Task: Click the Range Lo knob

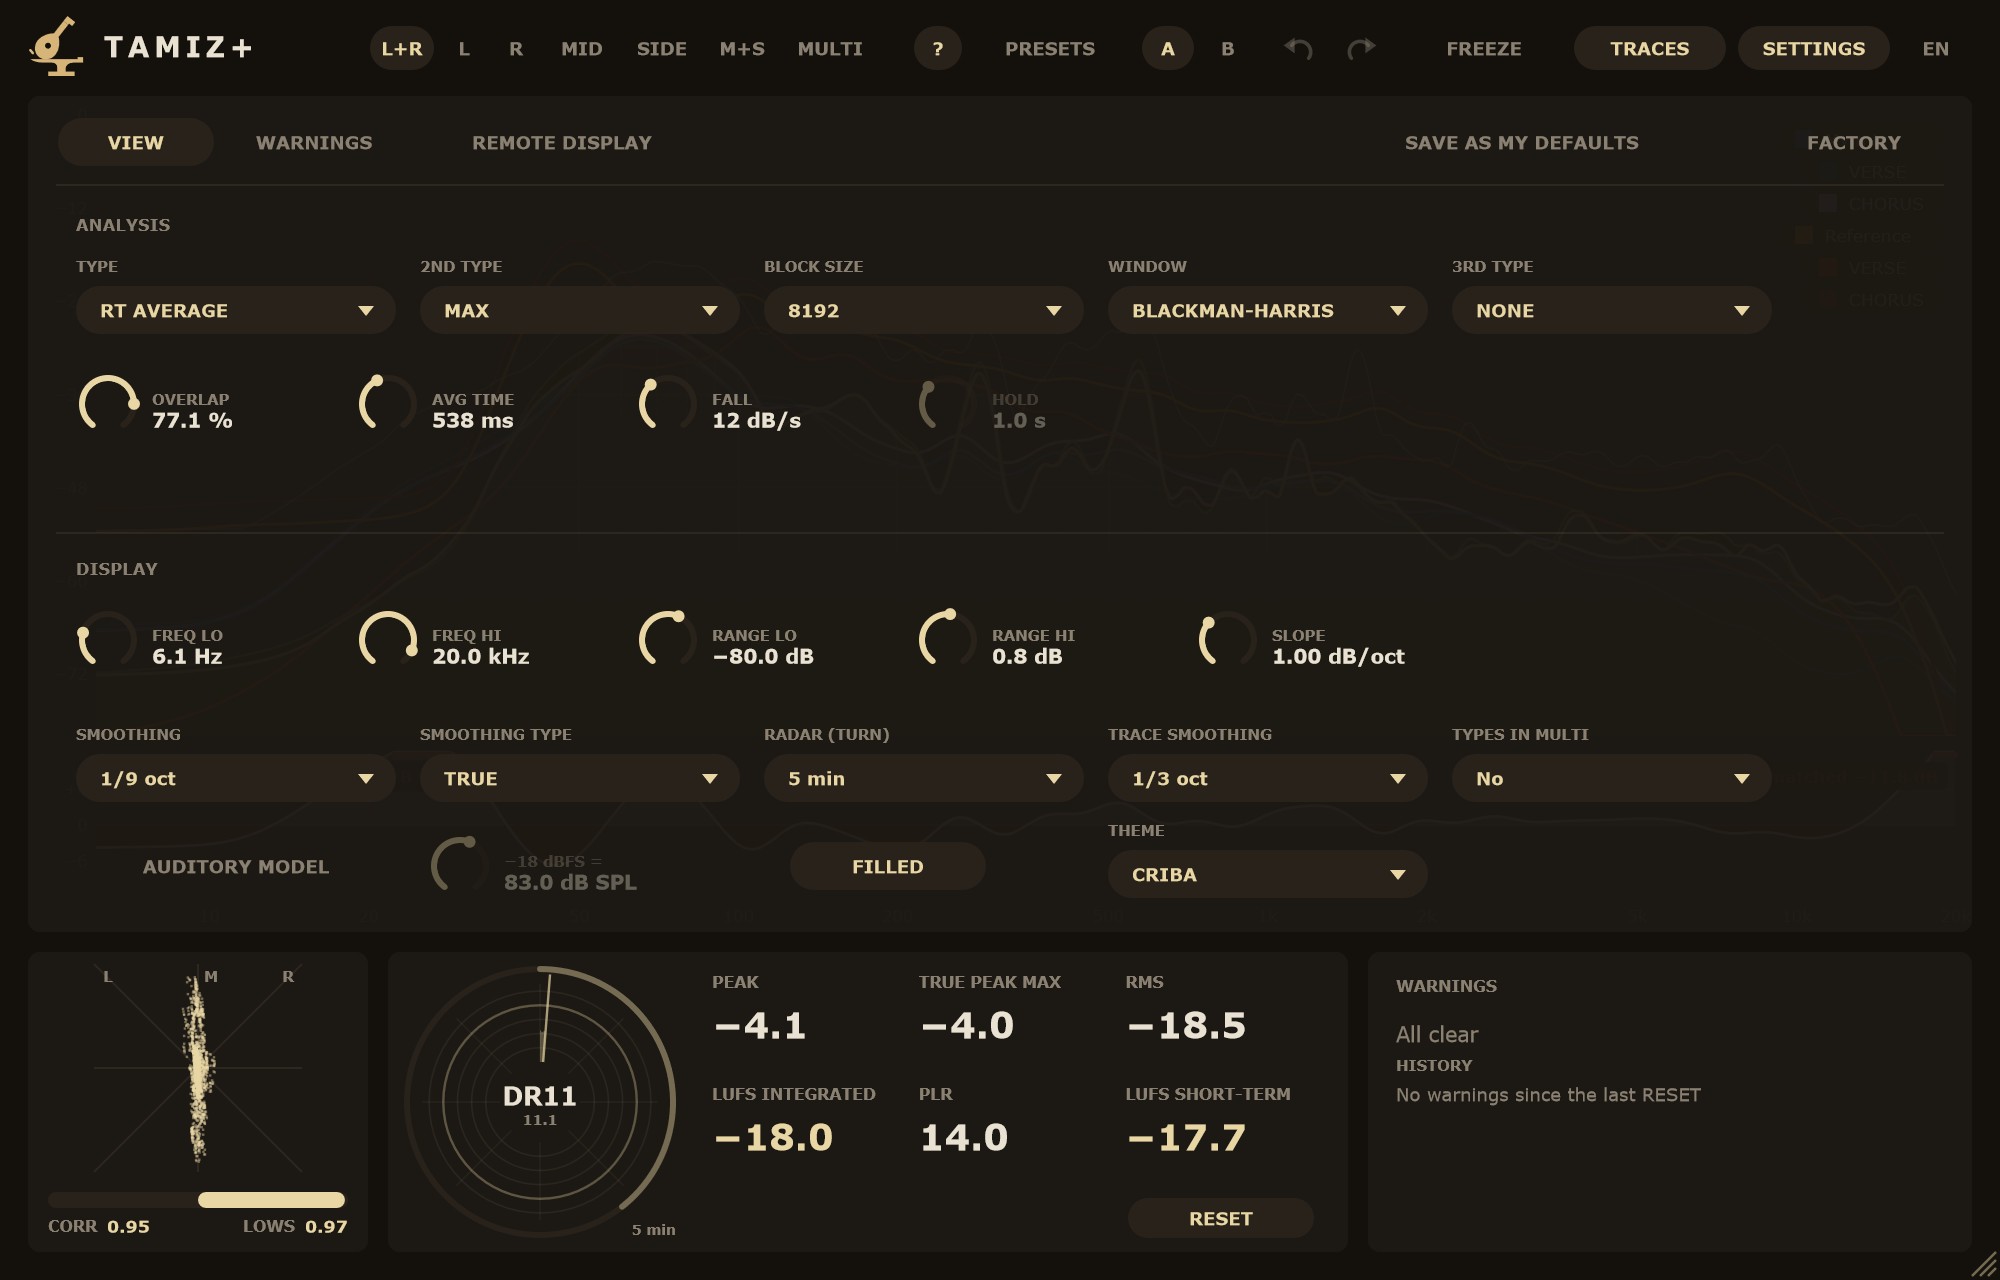Action: [668, 640]
